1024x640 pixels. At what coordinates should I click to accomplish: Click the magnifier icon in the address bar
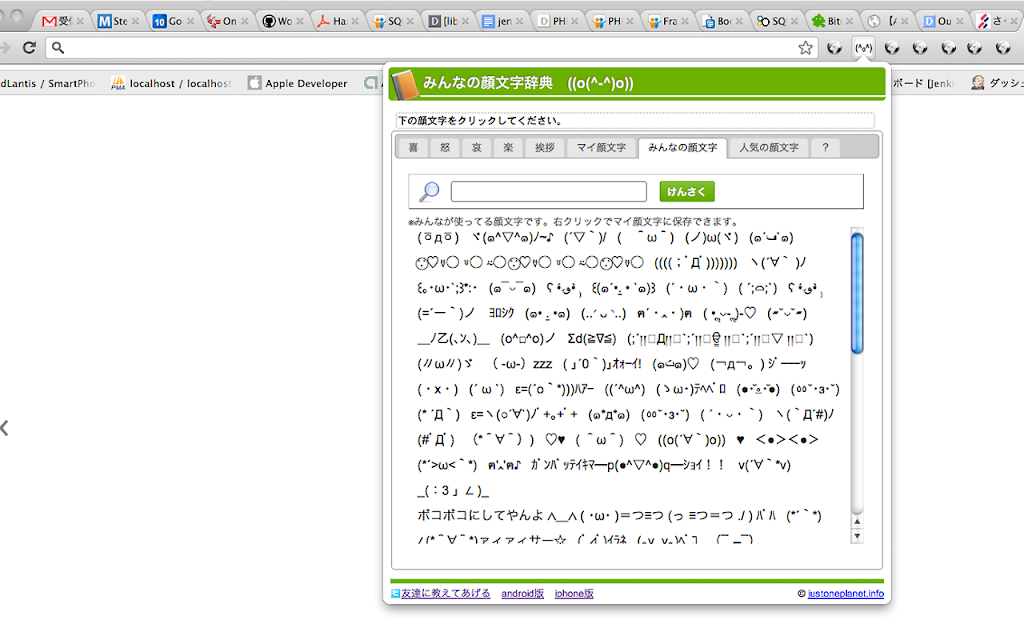pyautogui.click(x=58, y=48)
